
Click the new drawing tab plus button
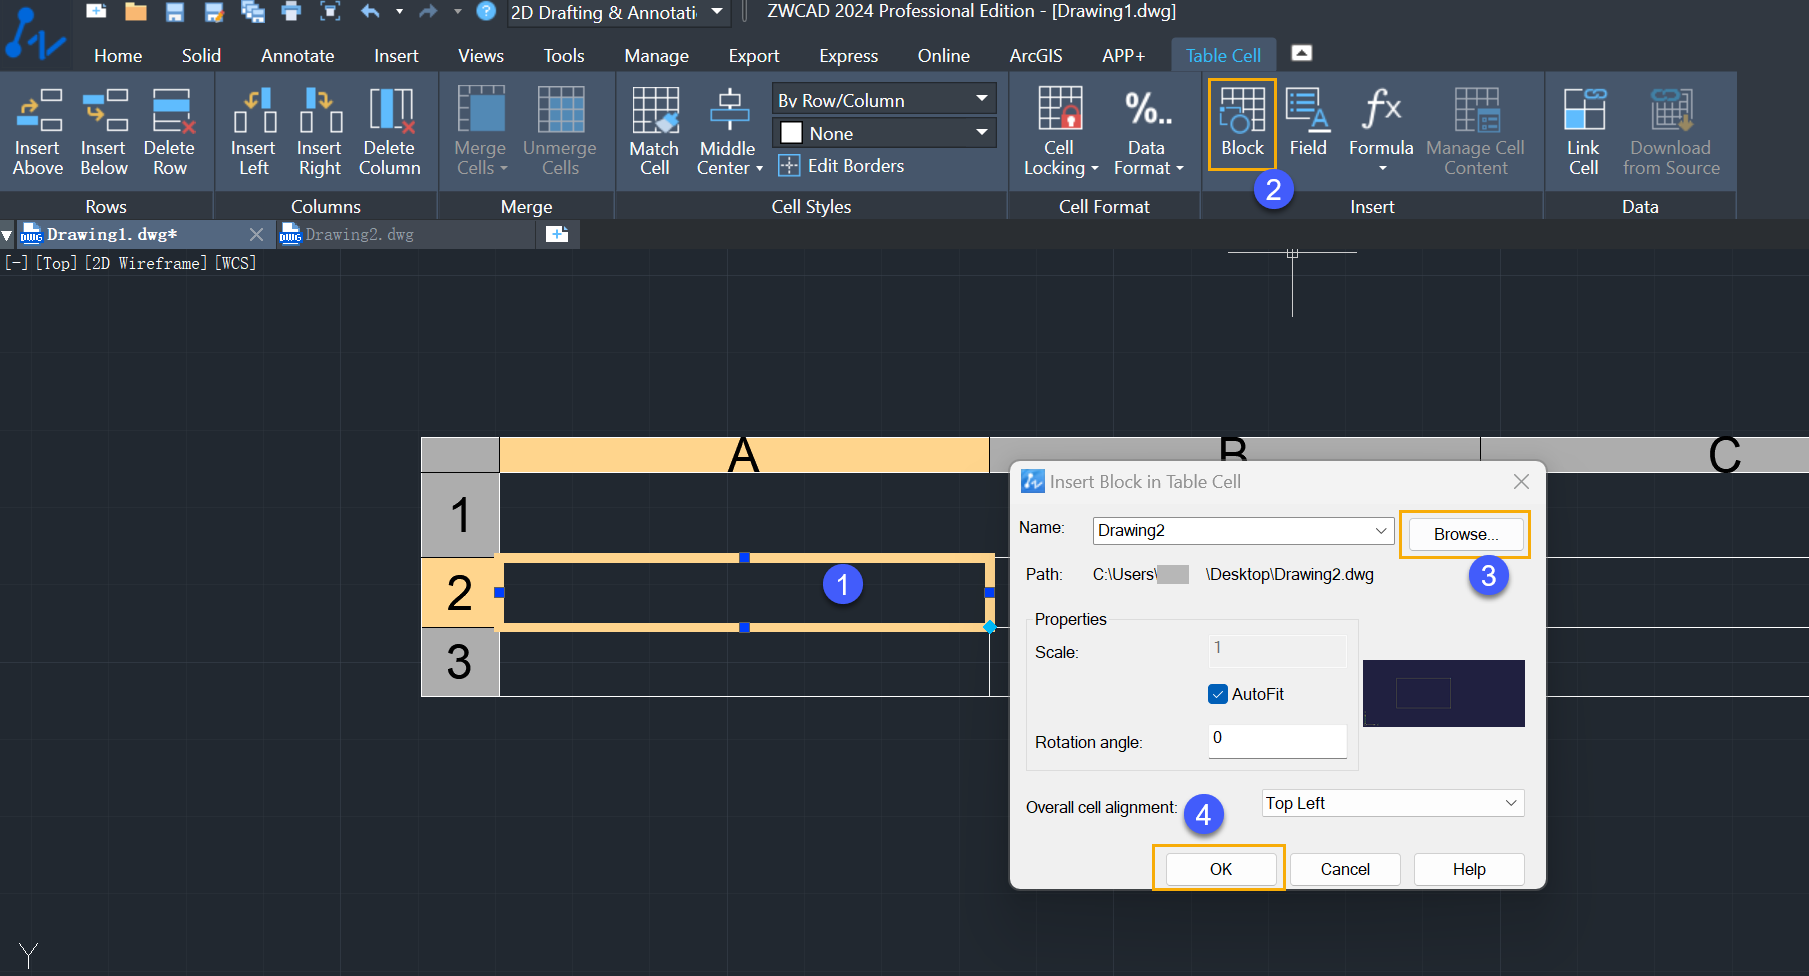[x=557, y=234]
